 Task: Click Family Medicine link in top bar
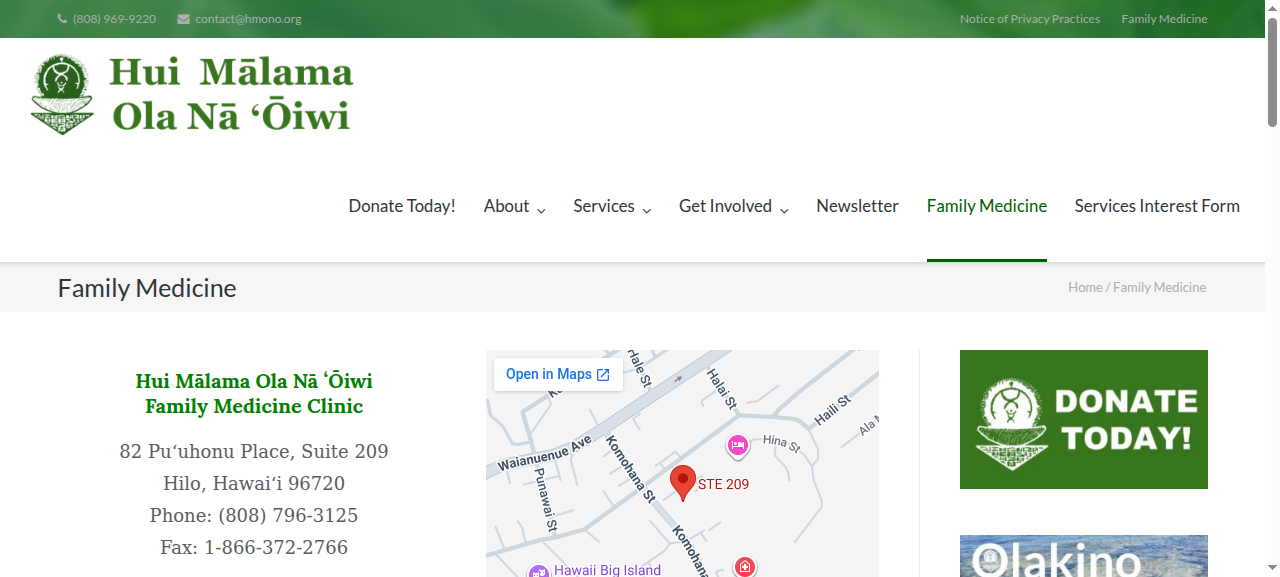[x=1164, y=19]
